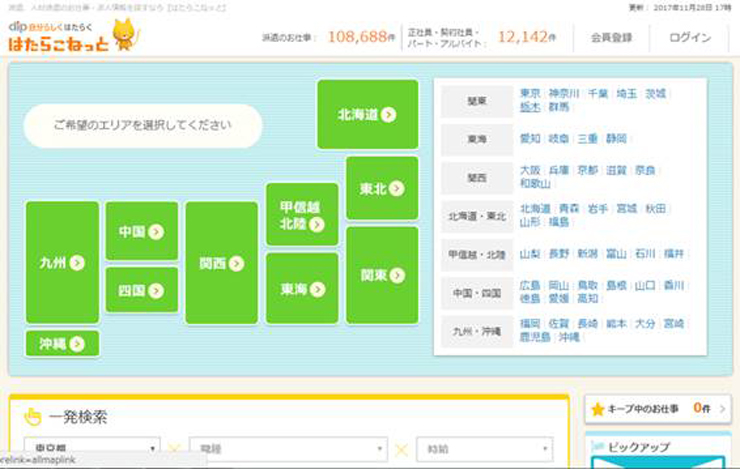Click the arrow icon on 九州 tile
This screenshot has height=469, width=740.
click(x=77, y=263)
